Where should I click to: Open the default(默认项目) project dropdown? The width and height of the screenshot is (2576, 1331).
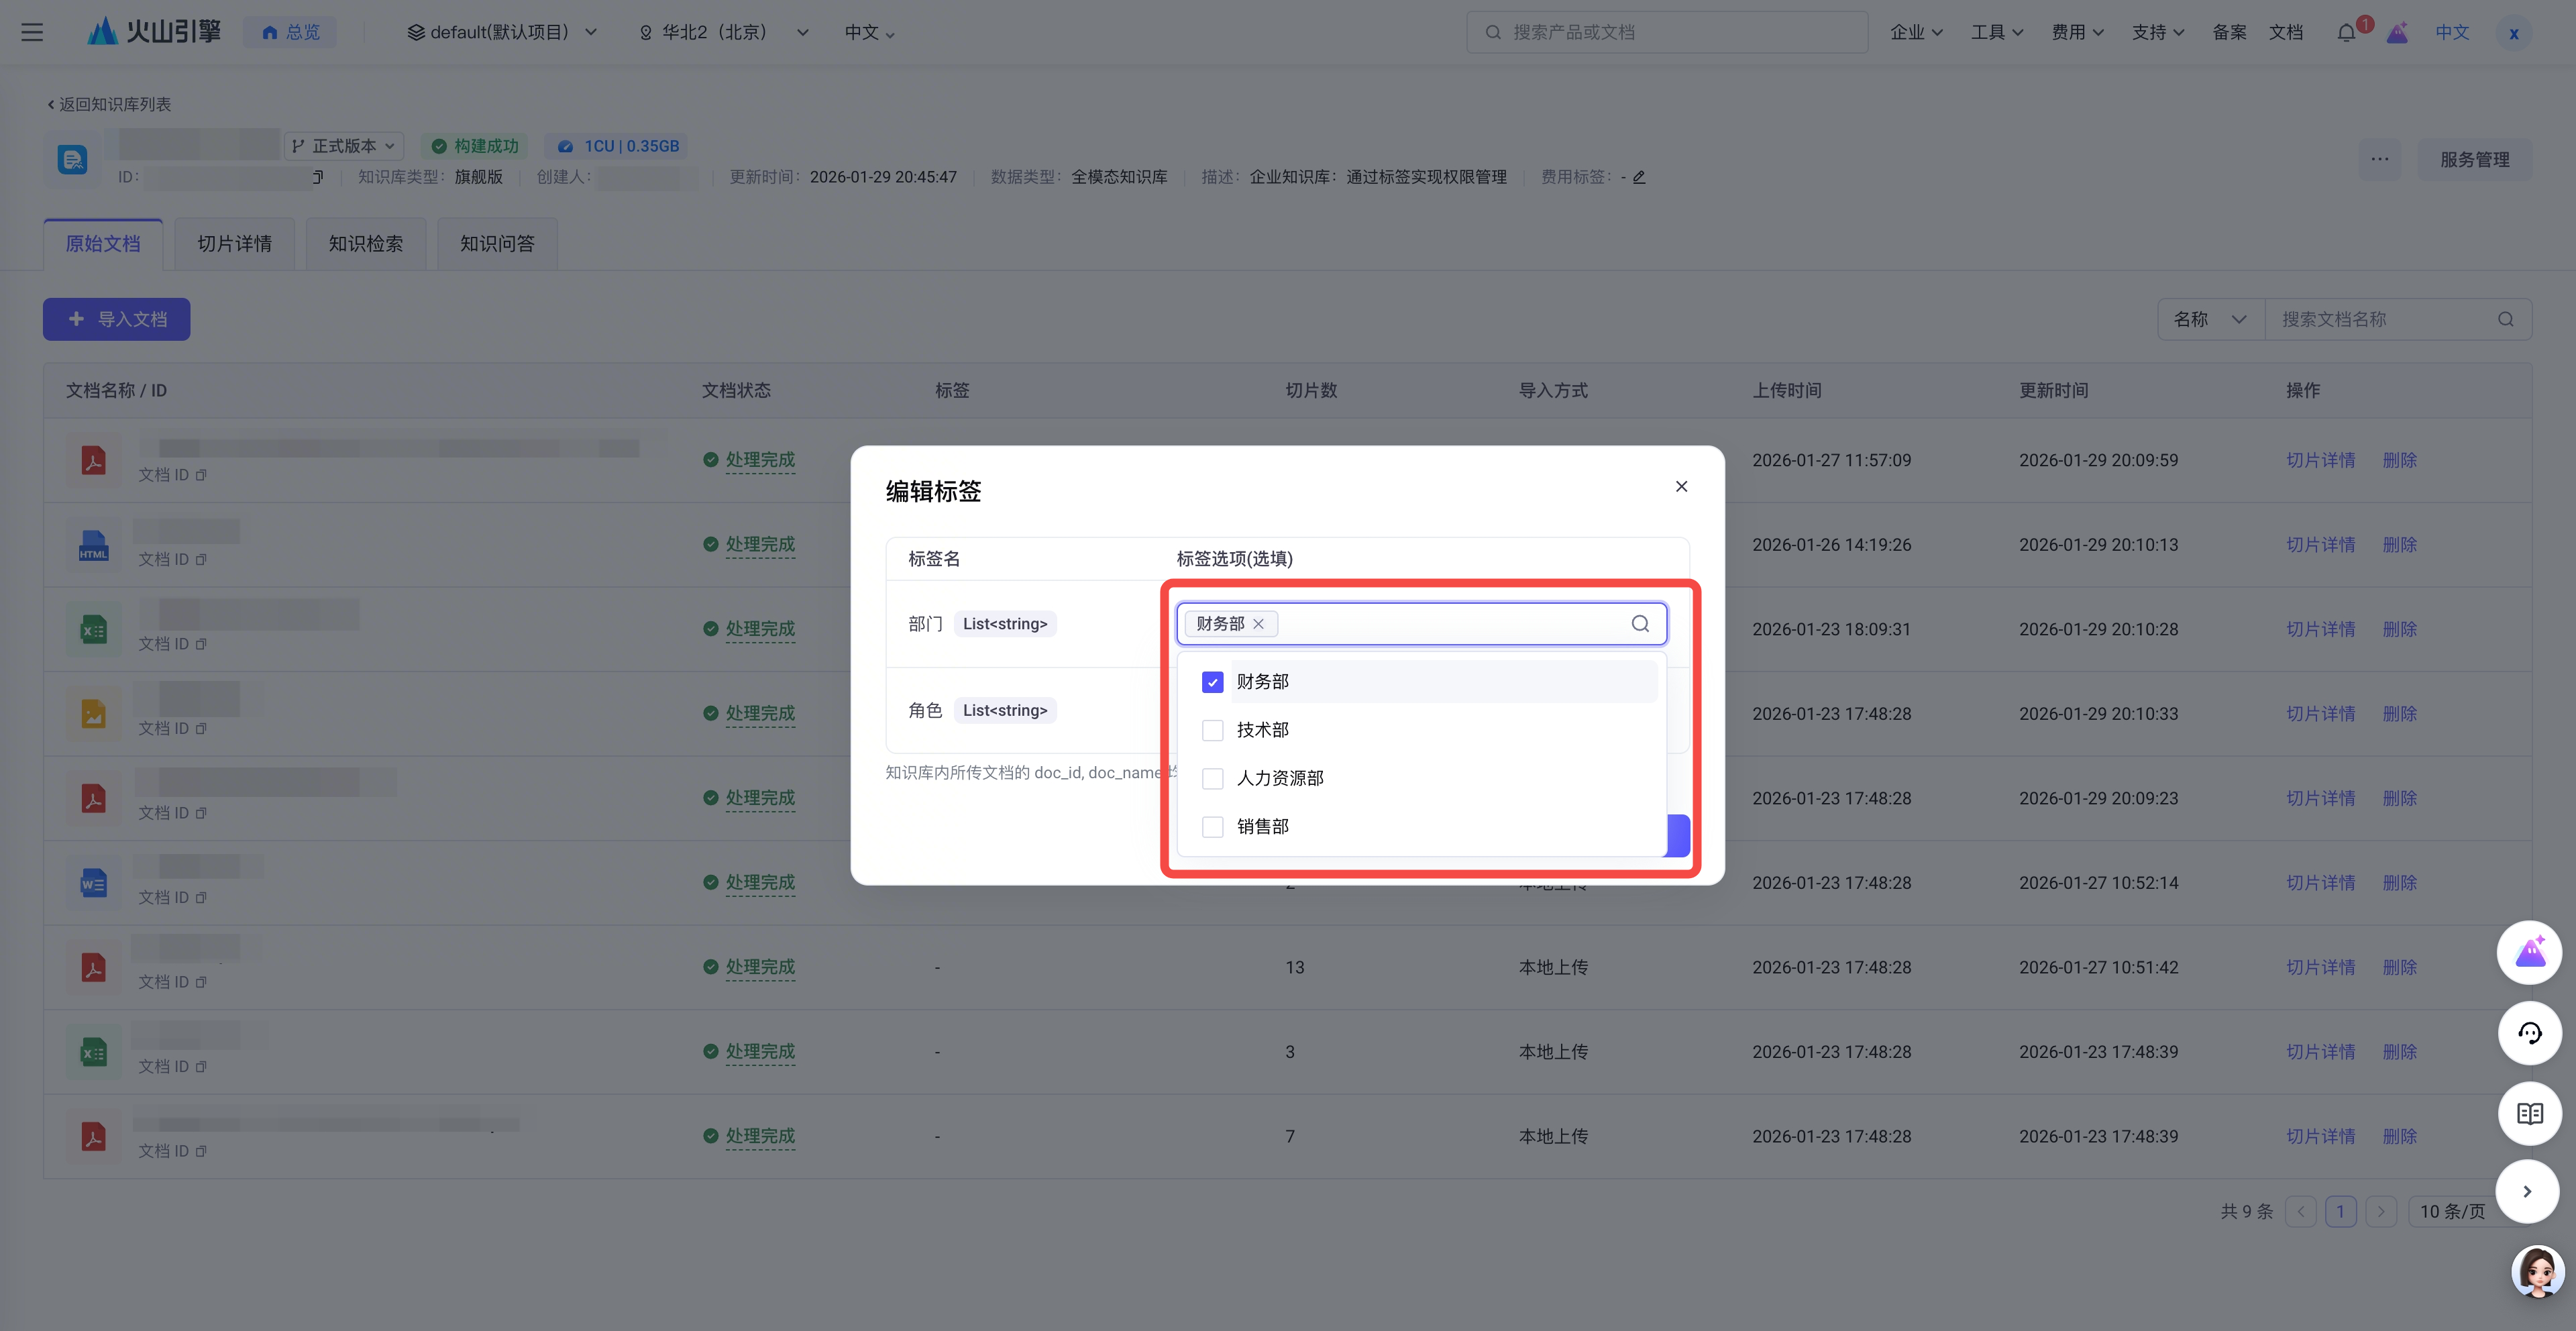[502, 32]
